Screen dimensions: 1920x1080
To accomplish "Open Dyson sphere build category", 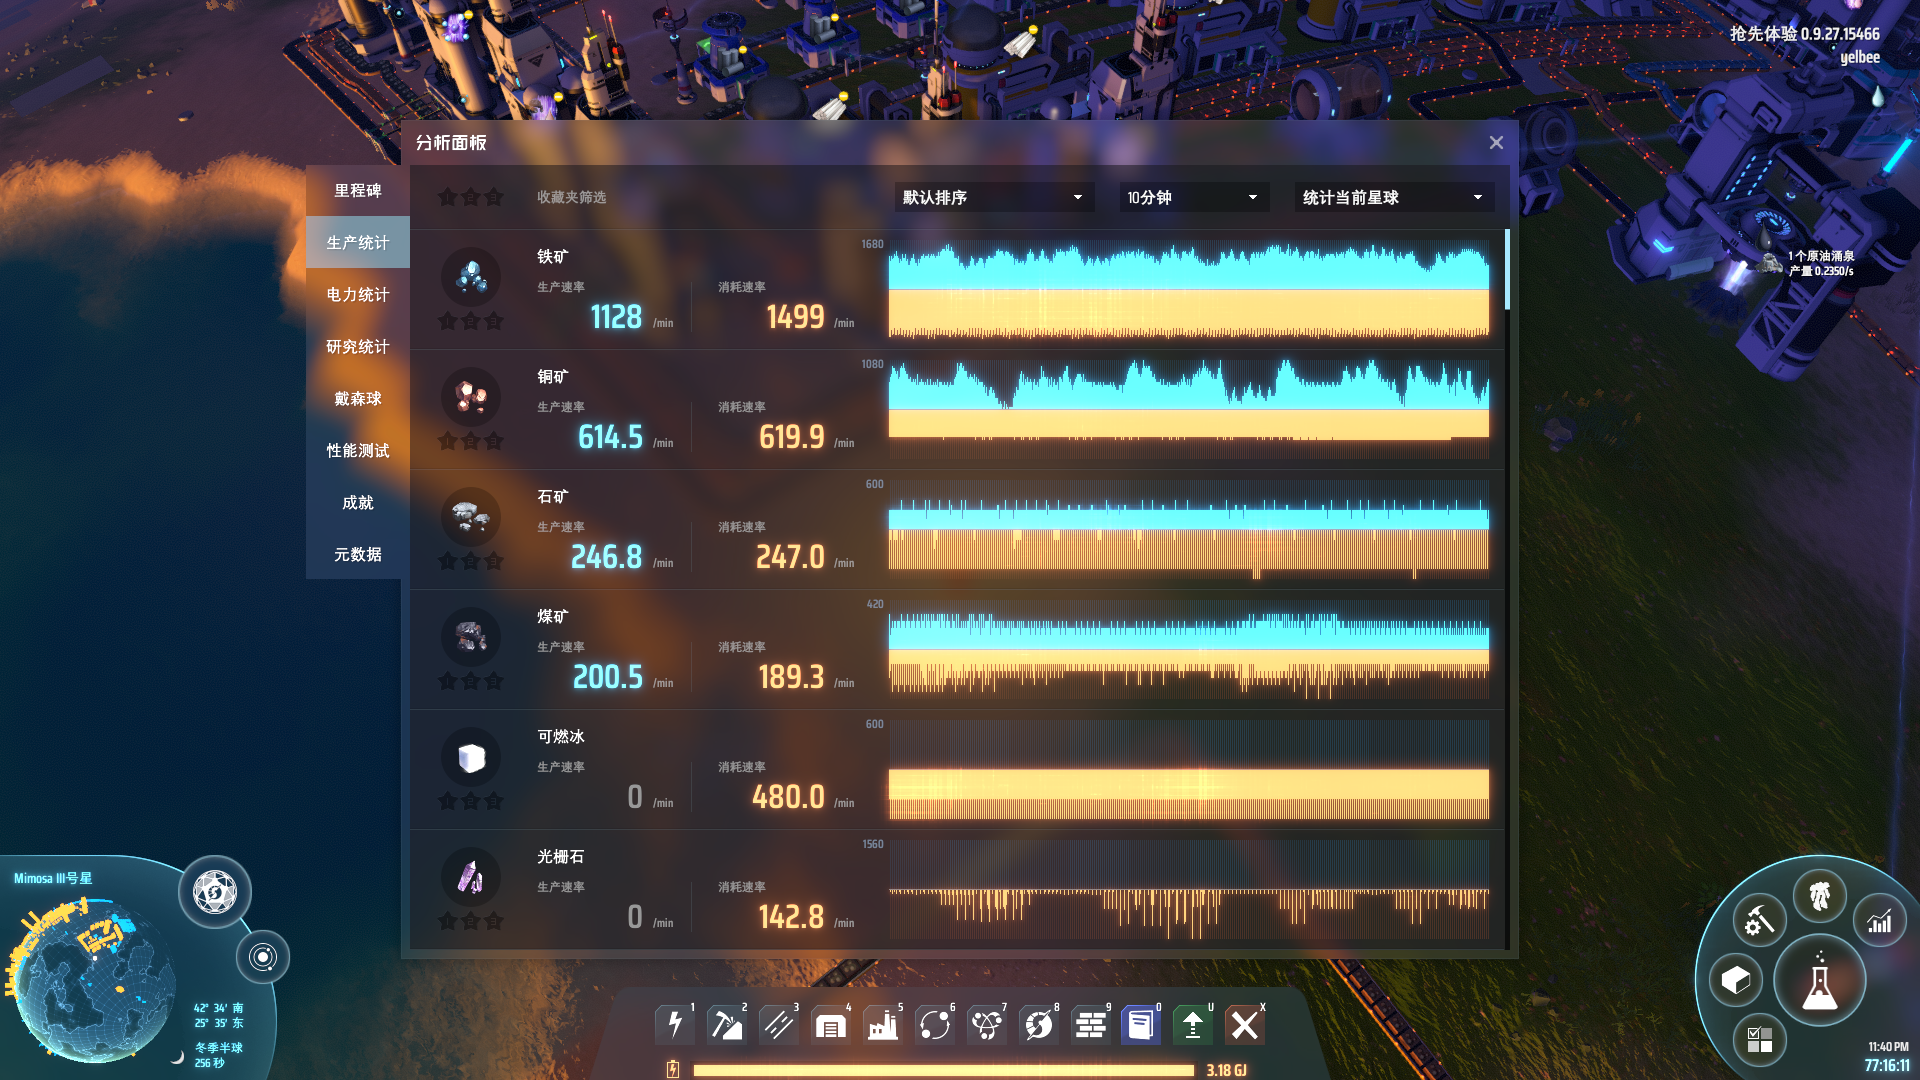I will click(1039, 1025).
